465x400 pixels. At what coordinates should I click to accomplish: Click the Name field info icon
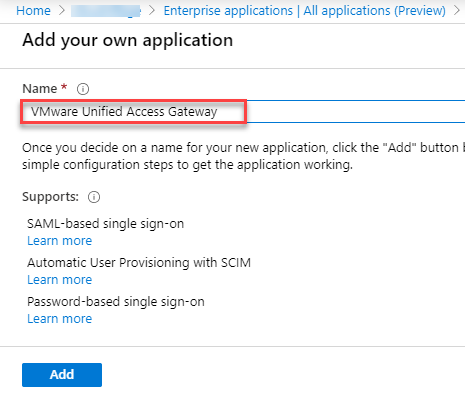[83, 89]
